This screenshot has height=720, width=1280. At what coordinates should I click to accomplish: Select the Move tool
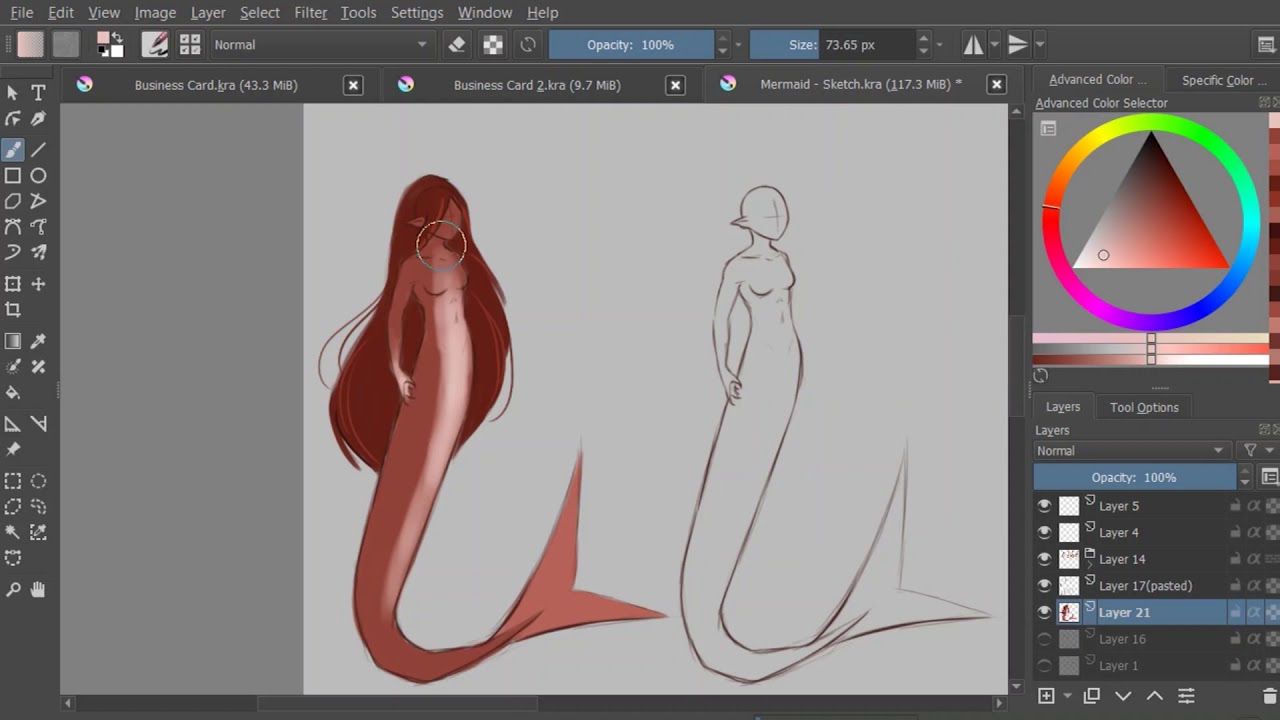pos(38,284)
